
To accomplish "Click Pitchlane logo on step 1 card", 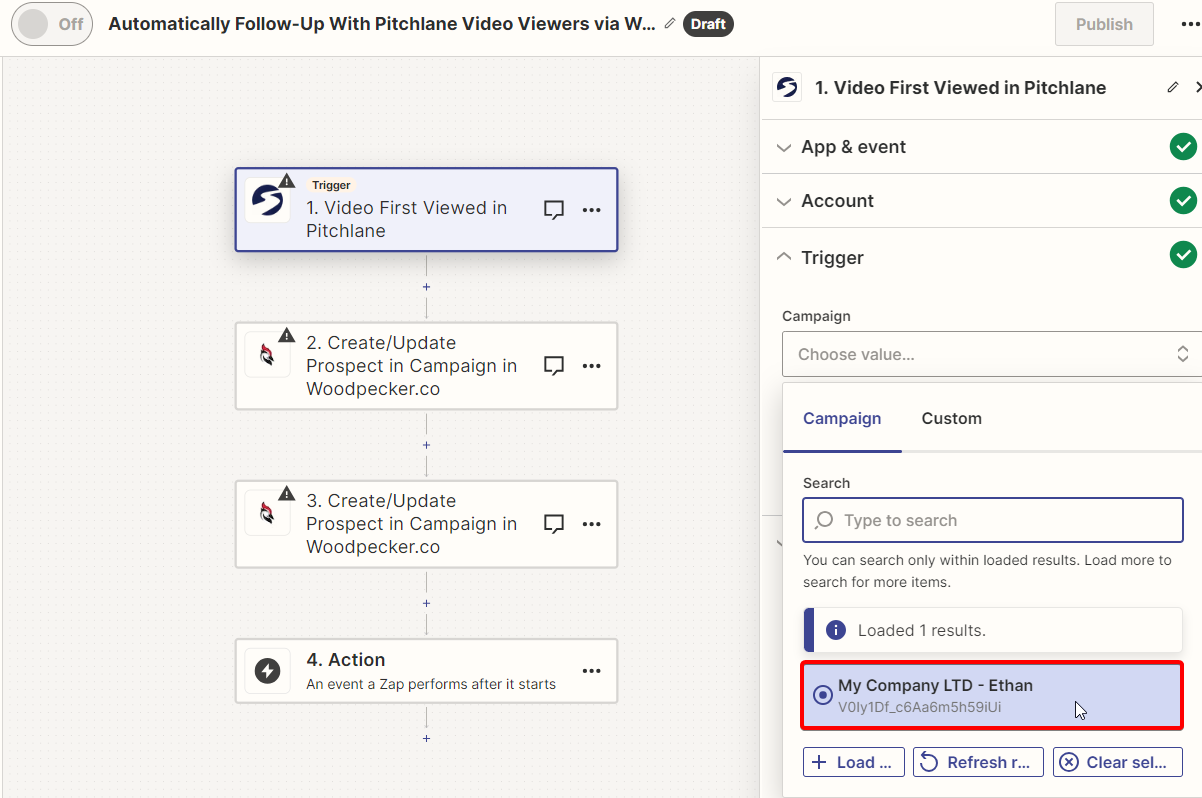I will (267, 200).
